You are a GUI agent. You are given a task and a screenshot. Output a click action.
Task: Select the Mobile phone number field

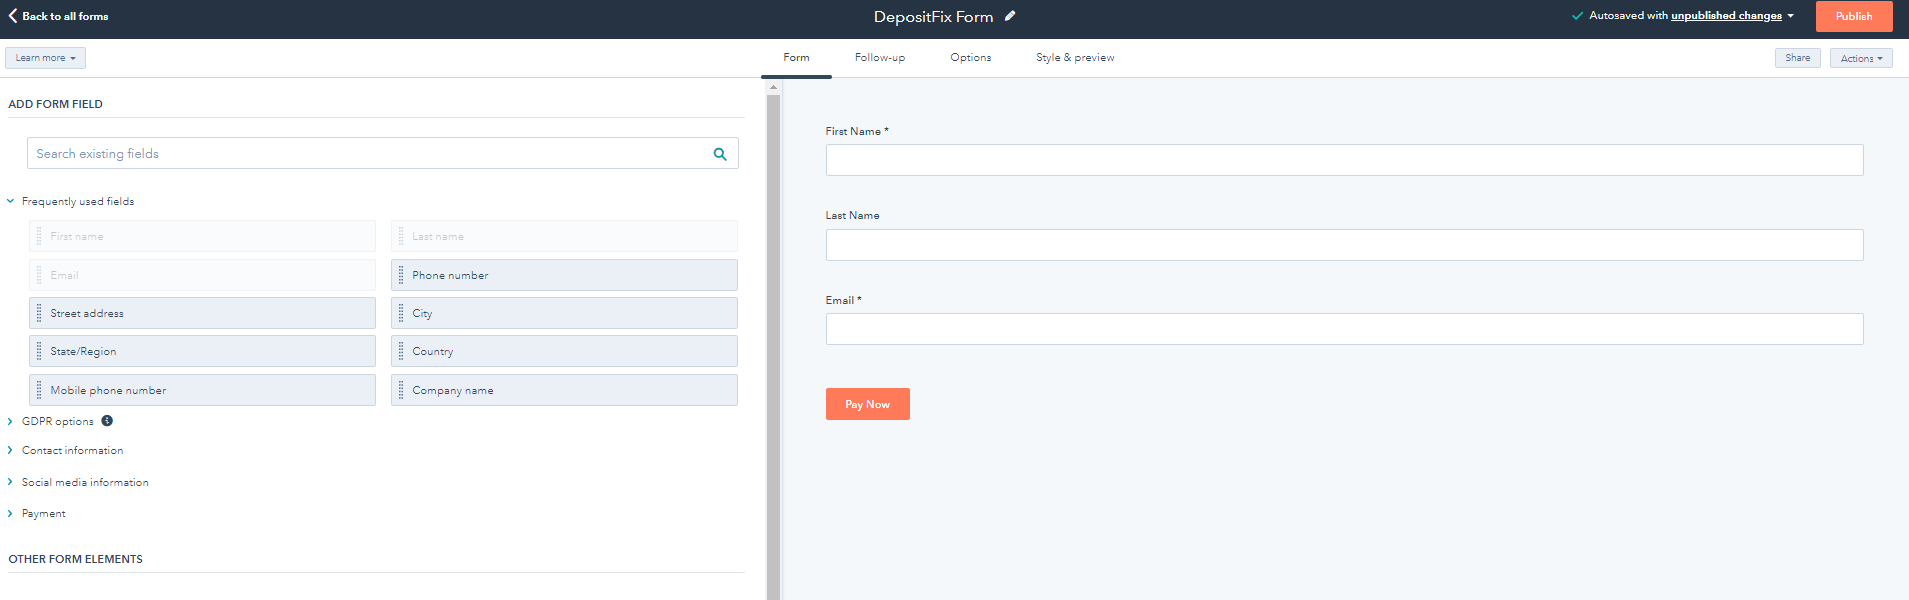pyautogui.click(x=202, y=390)
